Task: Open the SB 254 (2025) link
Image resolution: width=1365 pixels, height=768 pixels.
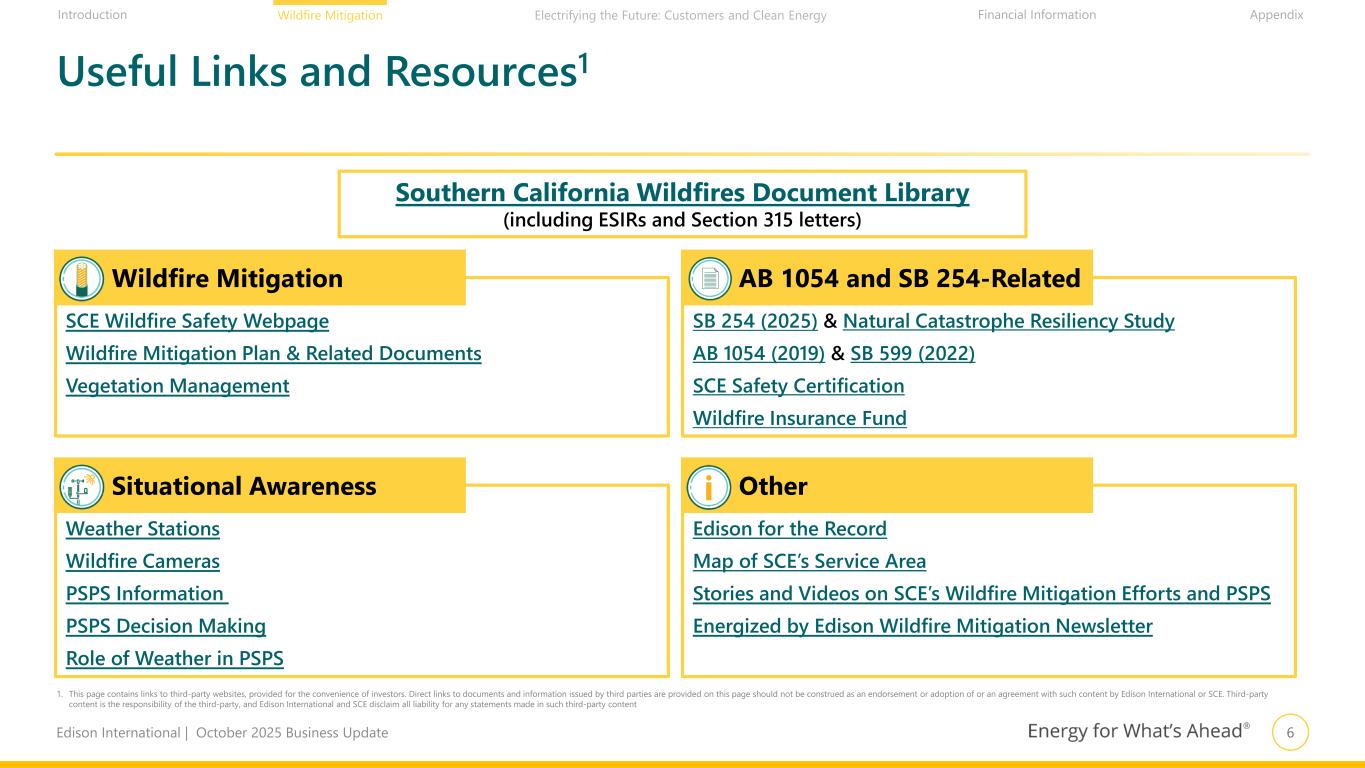Action: (x=755, y=322)
